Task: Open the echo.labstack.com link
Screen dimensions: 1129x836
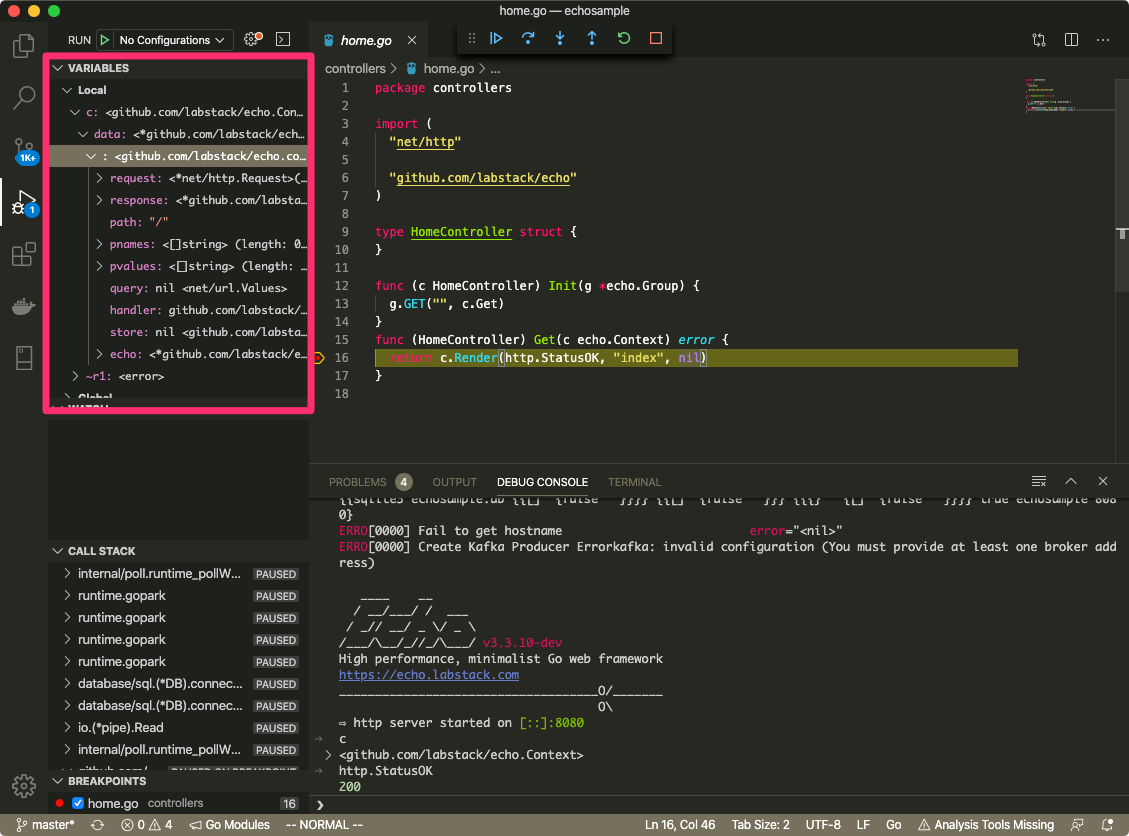Action: [428, 675]
